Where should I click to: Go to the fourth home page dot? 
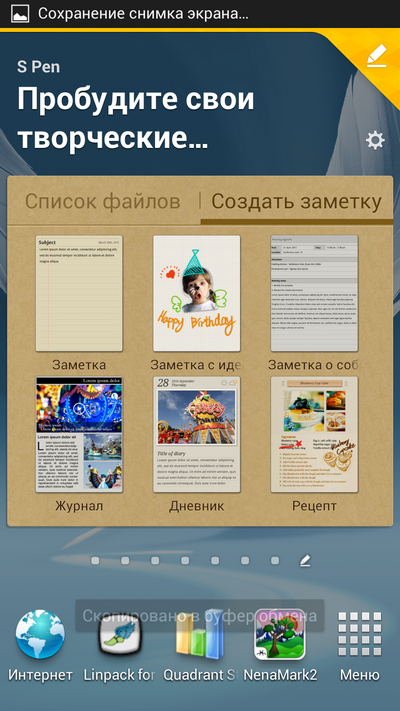185,561
